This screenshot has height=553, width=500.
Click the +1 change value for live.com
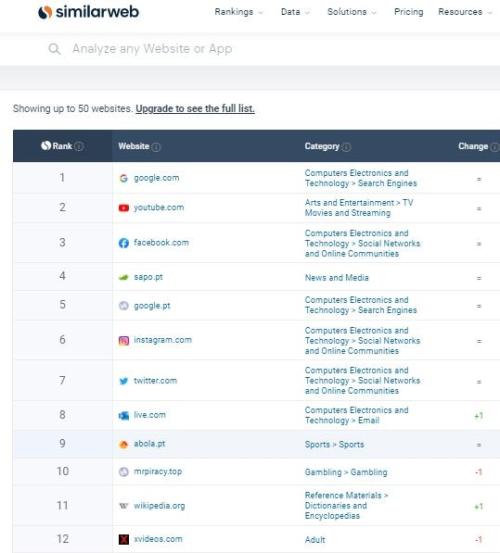(478, 416)
